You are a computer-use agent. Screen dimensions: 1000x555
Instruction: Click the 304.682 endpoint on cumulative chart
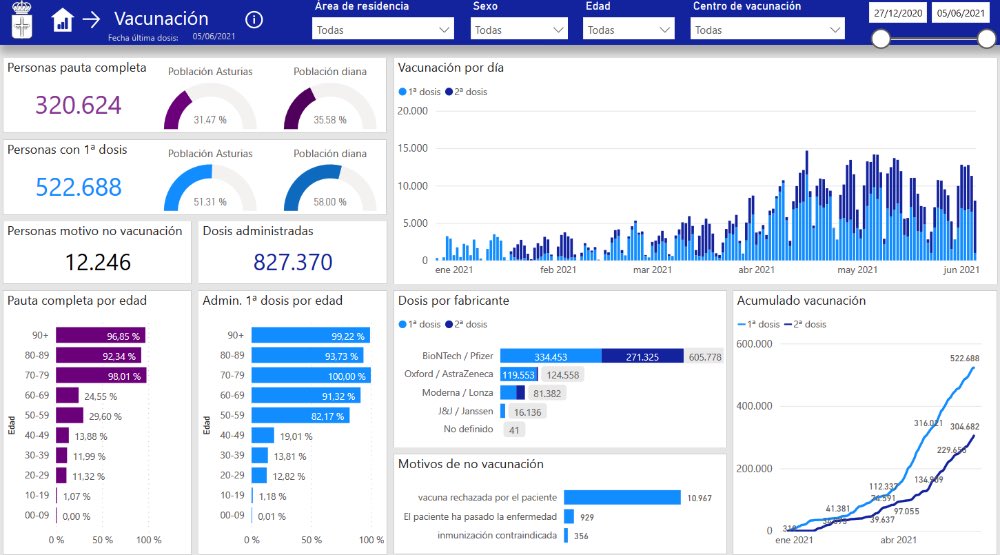[x=964, y=427]
